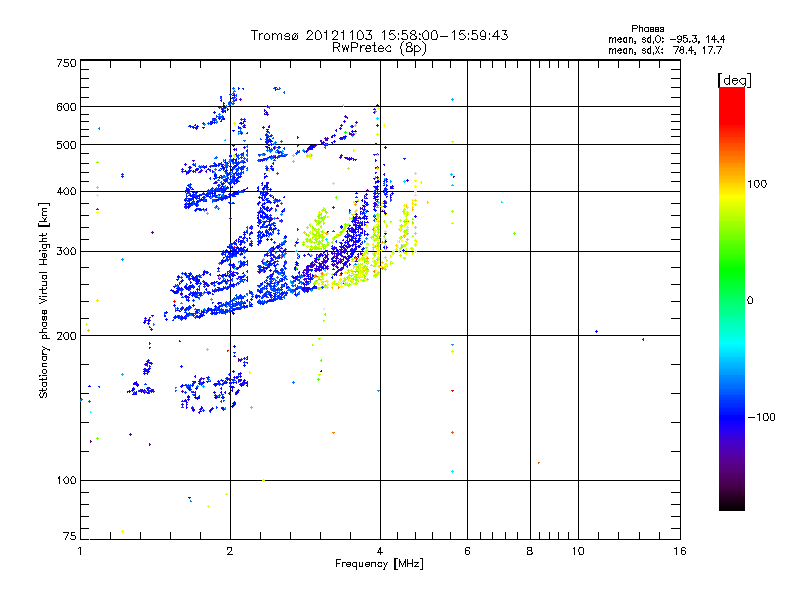Click the x-axis tick label '2'
This screenshot has height=600, width=800.
230,552
